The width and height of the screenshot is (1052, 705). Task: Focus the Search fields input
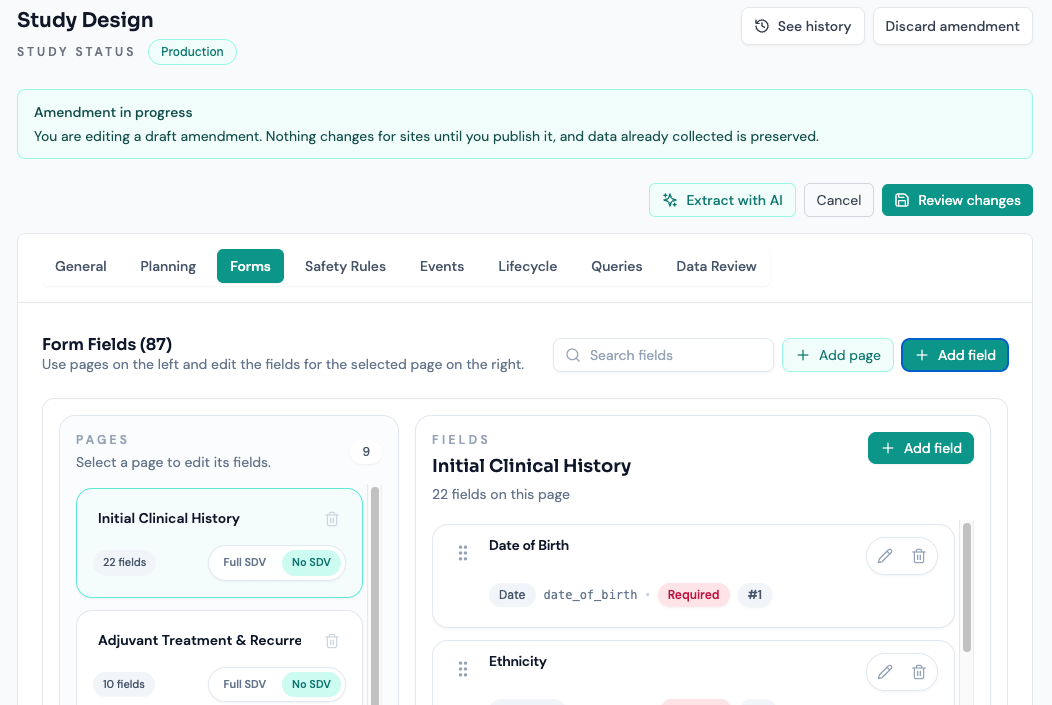coord(663,355)
